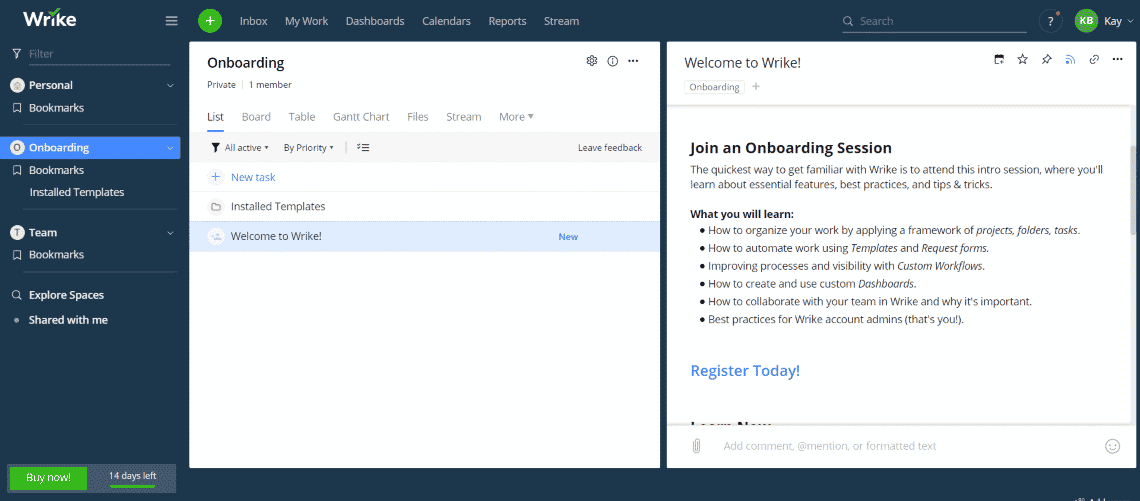Image resolution: width=1140 pixels, height=501 pixels.
Task: Open Reports in top navigation
Action: click(x=507, y=21)
